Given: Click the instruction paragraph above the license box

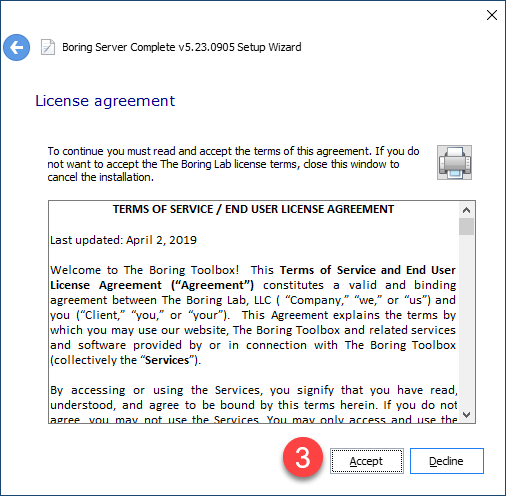Looking at the screenshot, I should pos(233,164).
